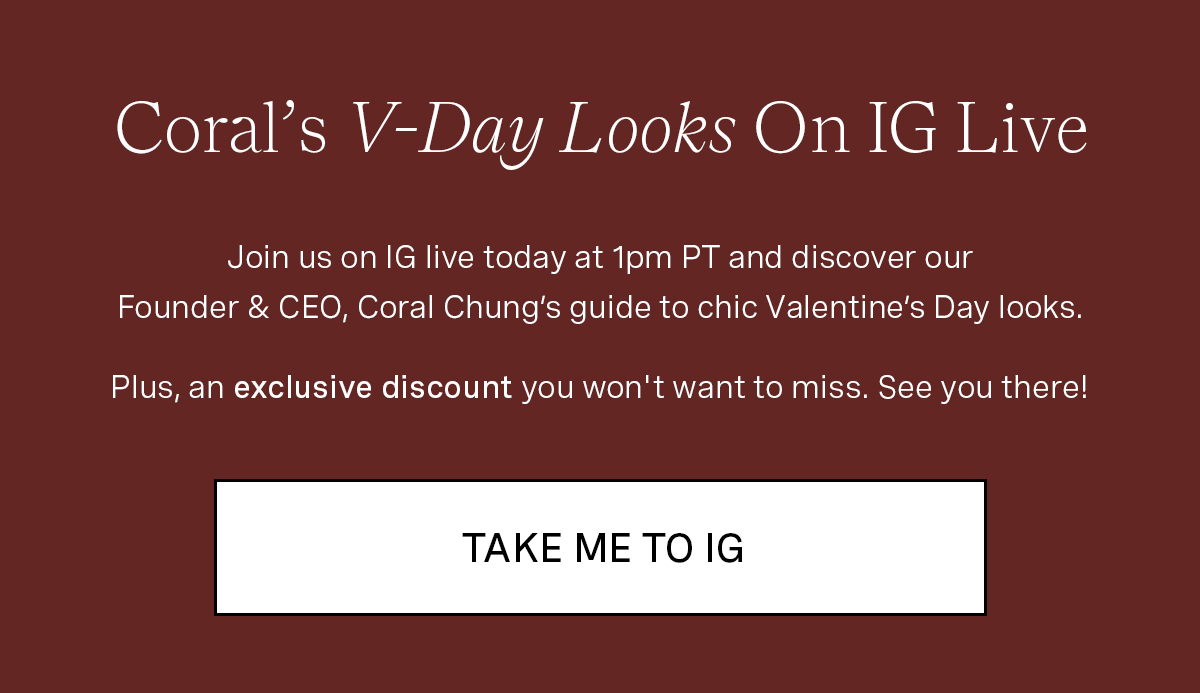Click the italic V-Day Looks text

click(x=543, y=132)
